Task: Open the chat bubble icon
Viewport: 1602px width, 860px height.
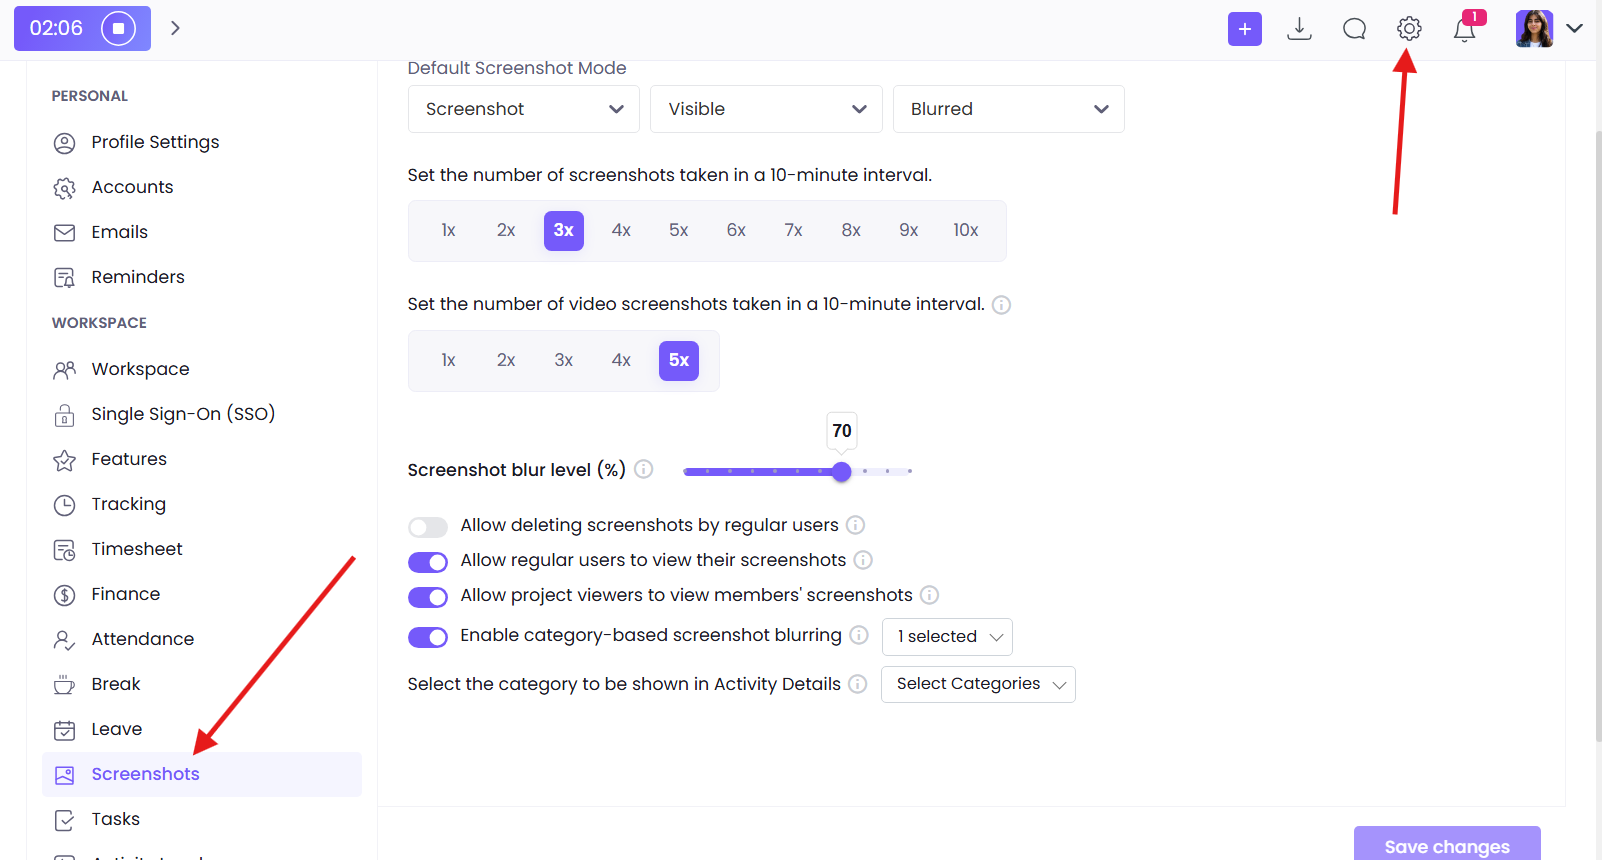Action: [x=1354, y=29]
